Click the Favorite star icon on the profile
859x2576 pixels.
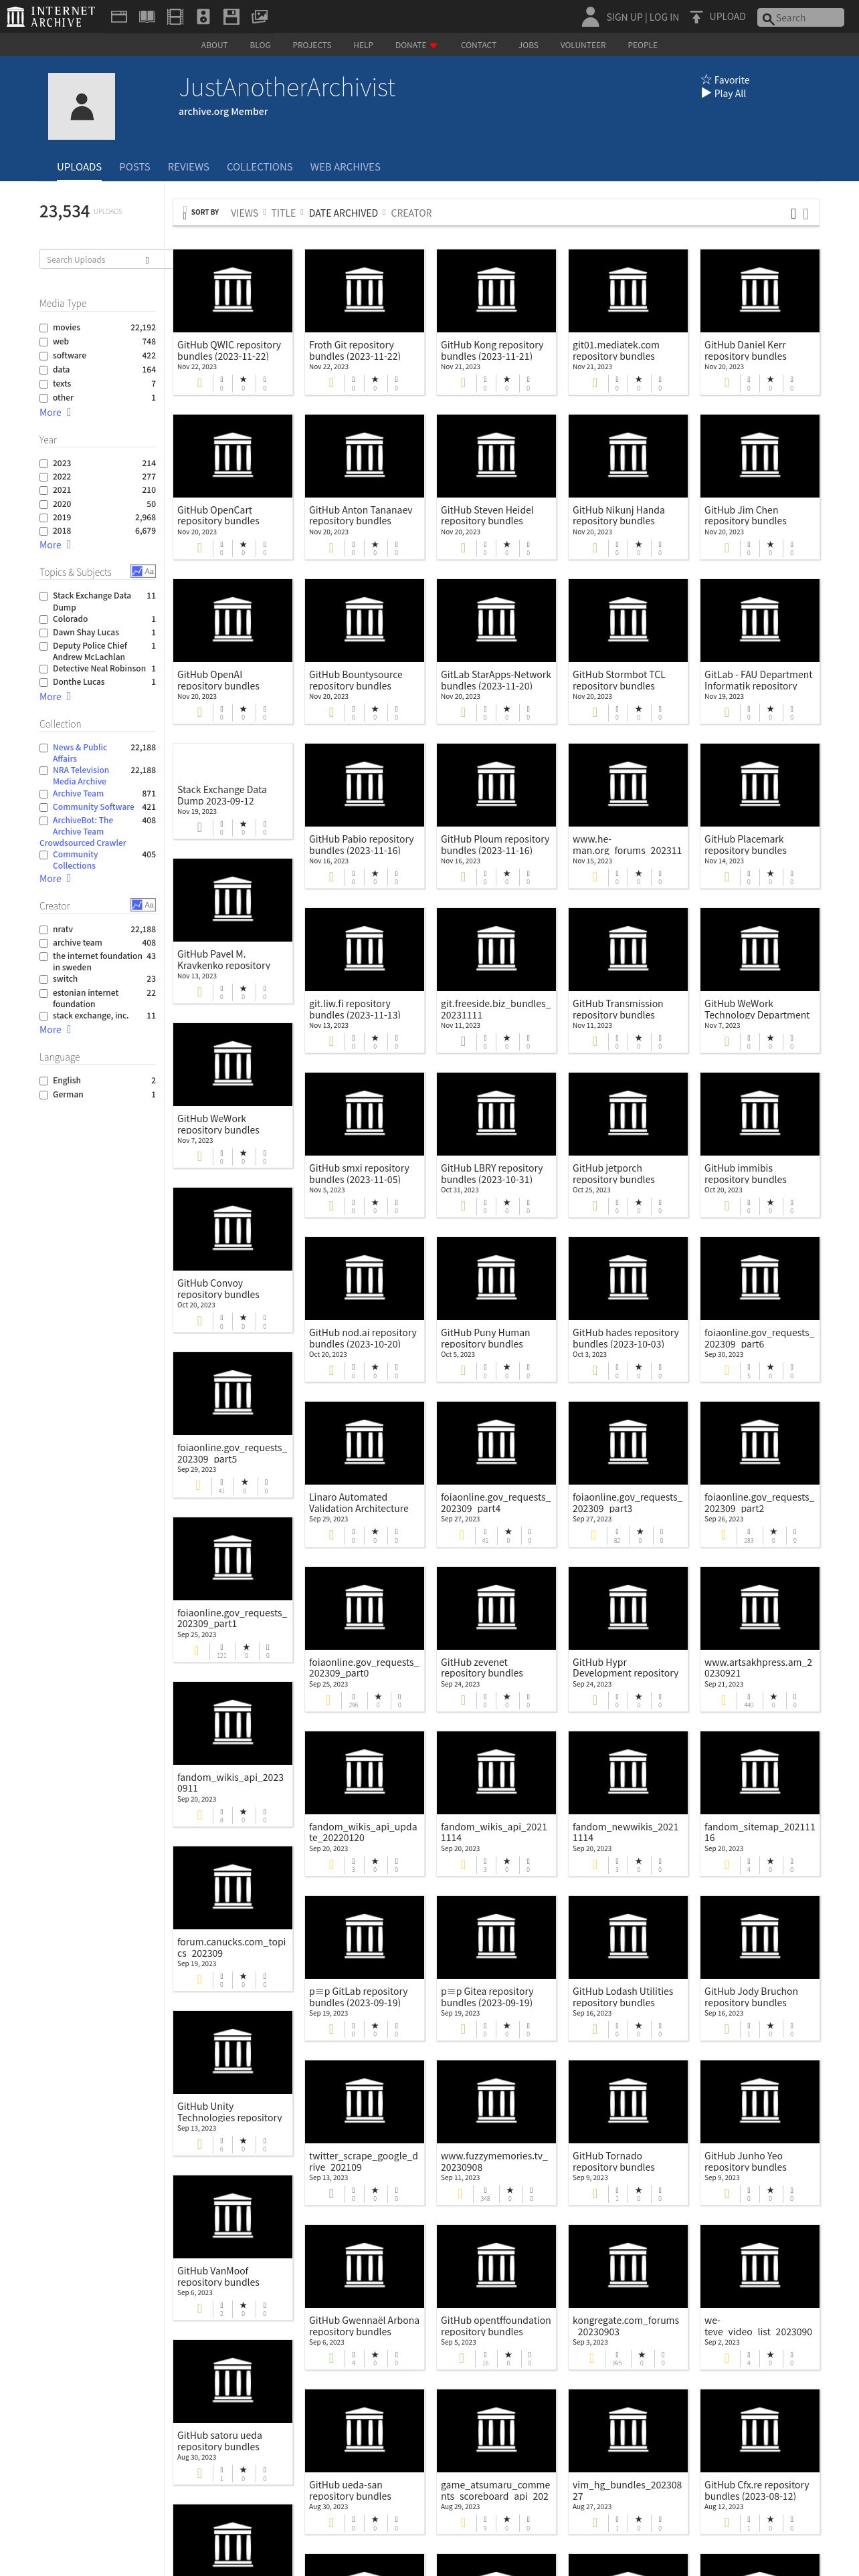[706, 80]
